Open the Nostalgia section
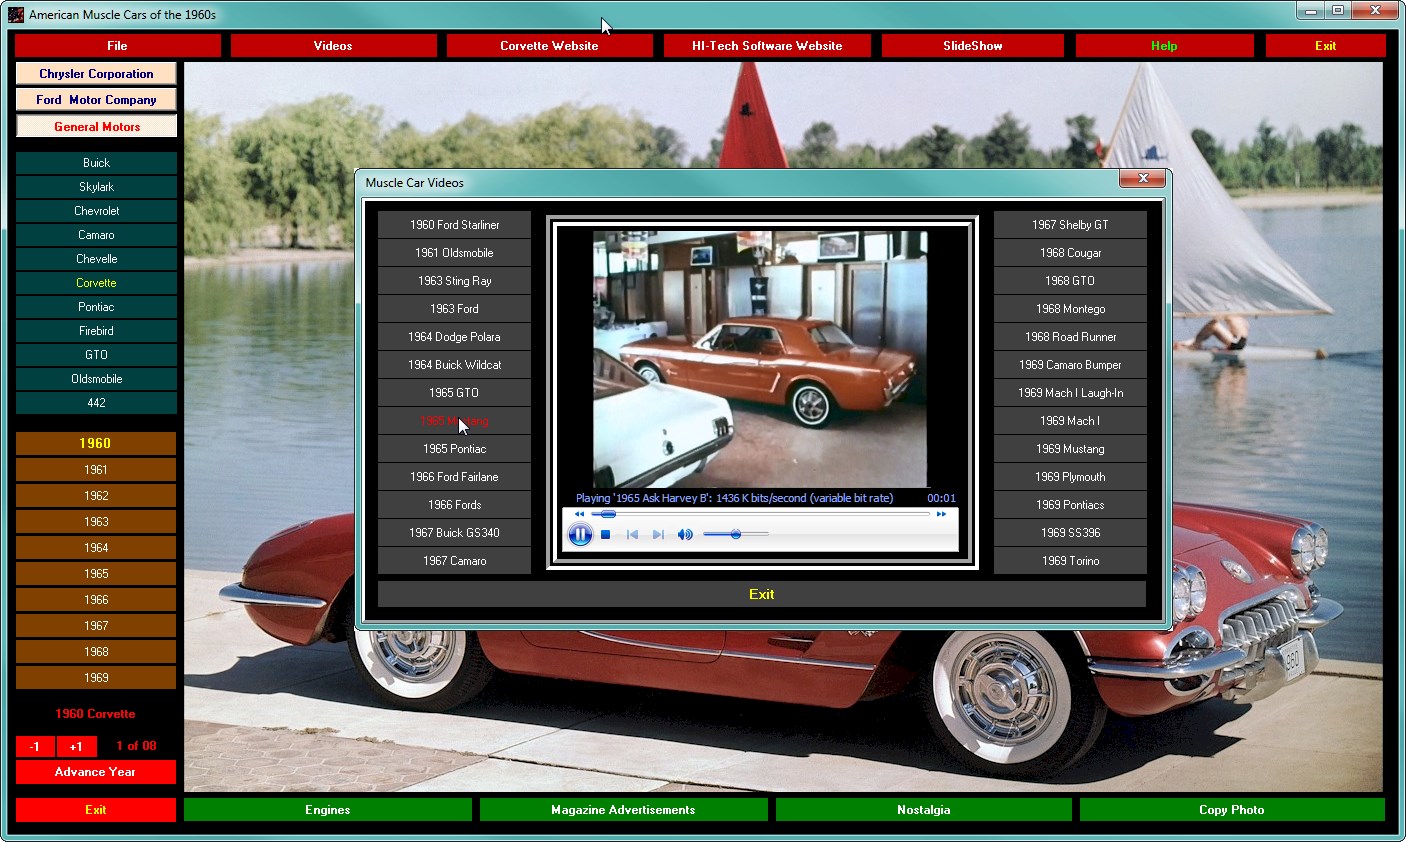This screenshot has width=1406, height=842. click(x=923, y=810)
